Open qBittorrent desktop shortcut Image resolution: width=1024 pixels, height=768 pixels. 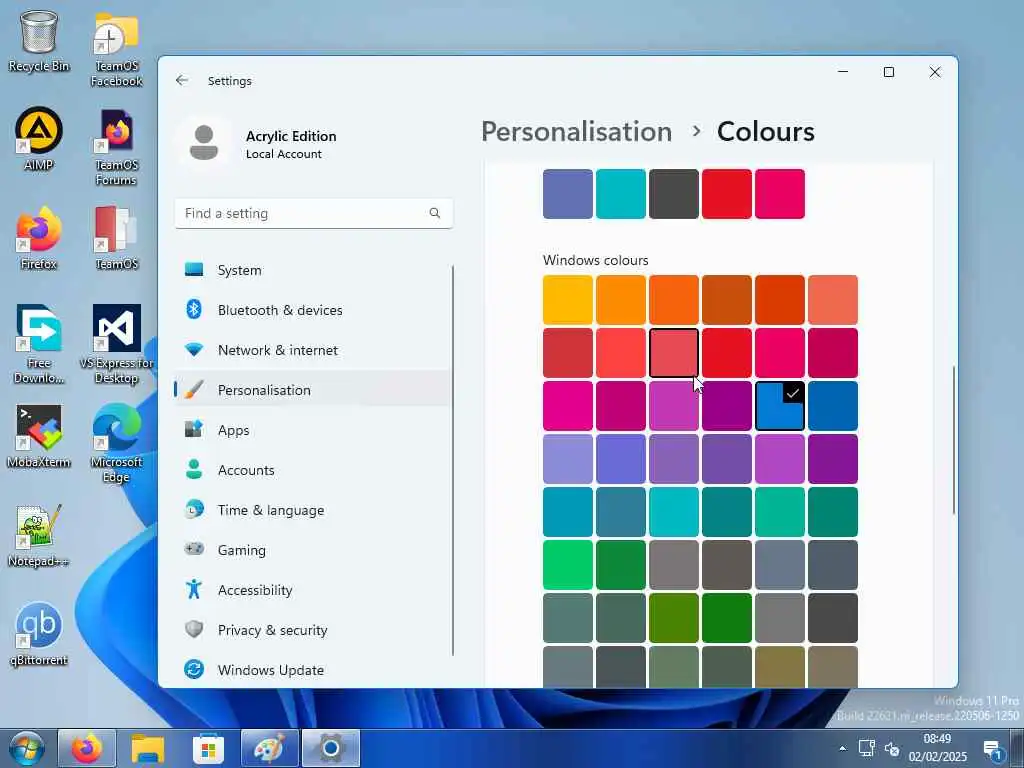point(39,635)
